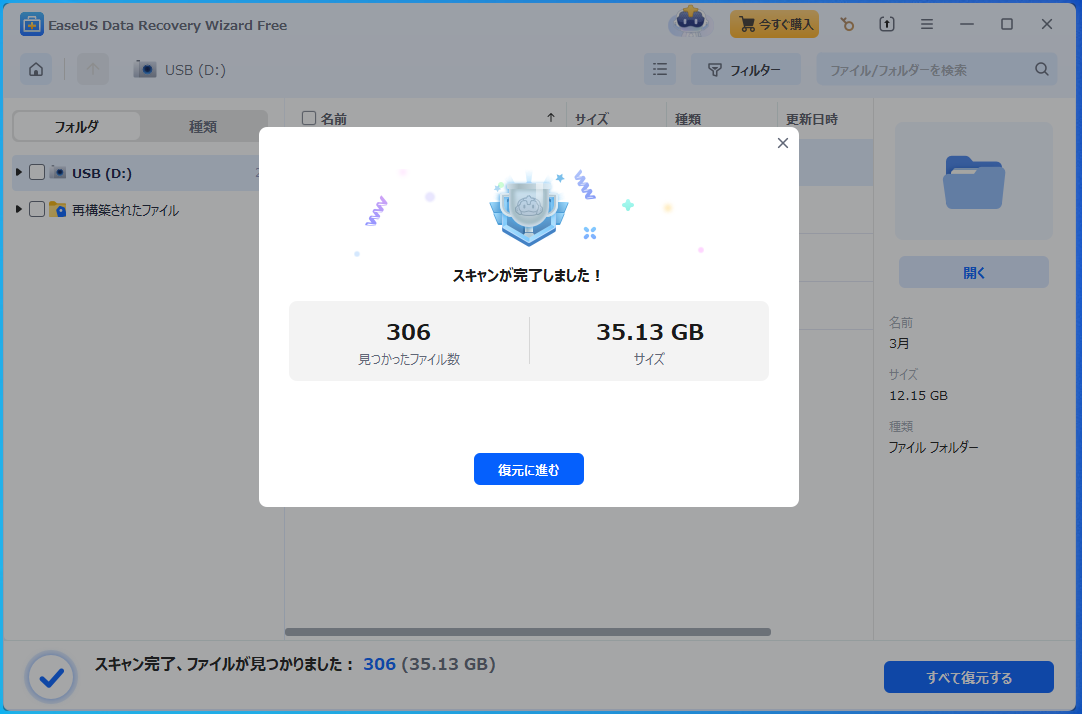1082x714 pixels.
Task: Select USB (D:) item in folder tree
Action: 101,173
